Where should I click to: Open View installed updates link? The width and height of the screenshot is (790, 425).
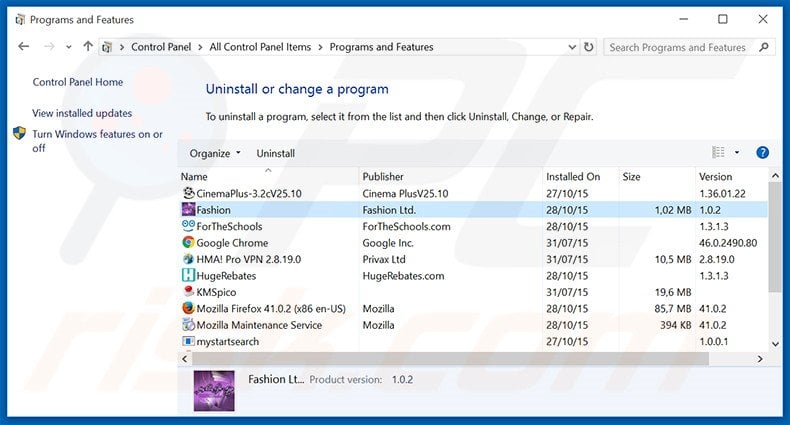point(82,113)
